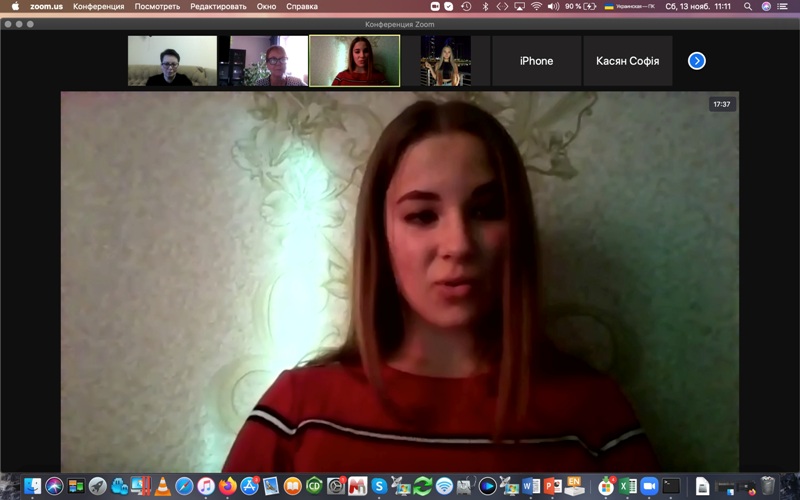Select the iPhone participant tile
This screenshot has height=500, width=800.
click(x=536, y=61)
